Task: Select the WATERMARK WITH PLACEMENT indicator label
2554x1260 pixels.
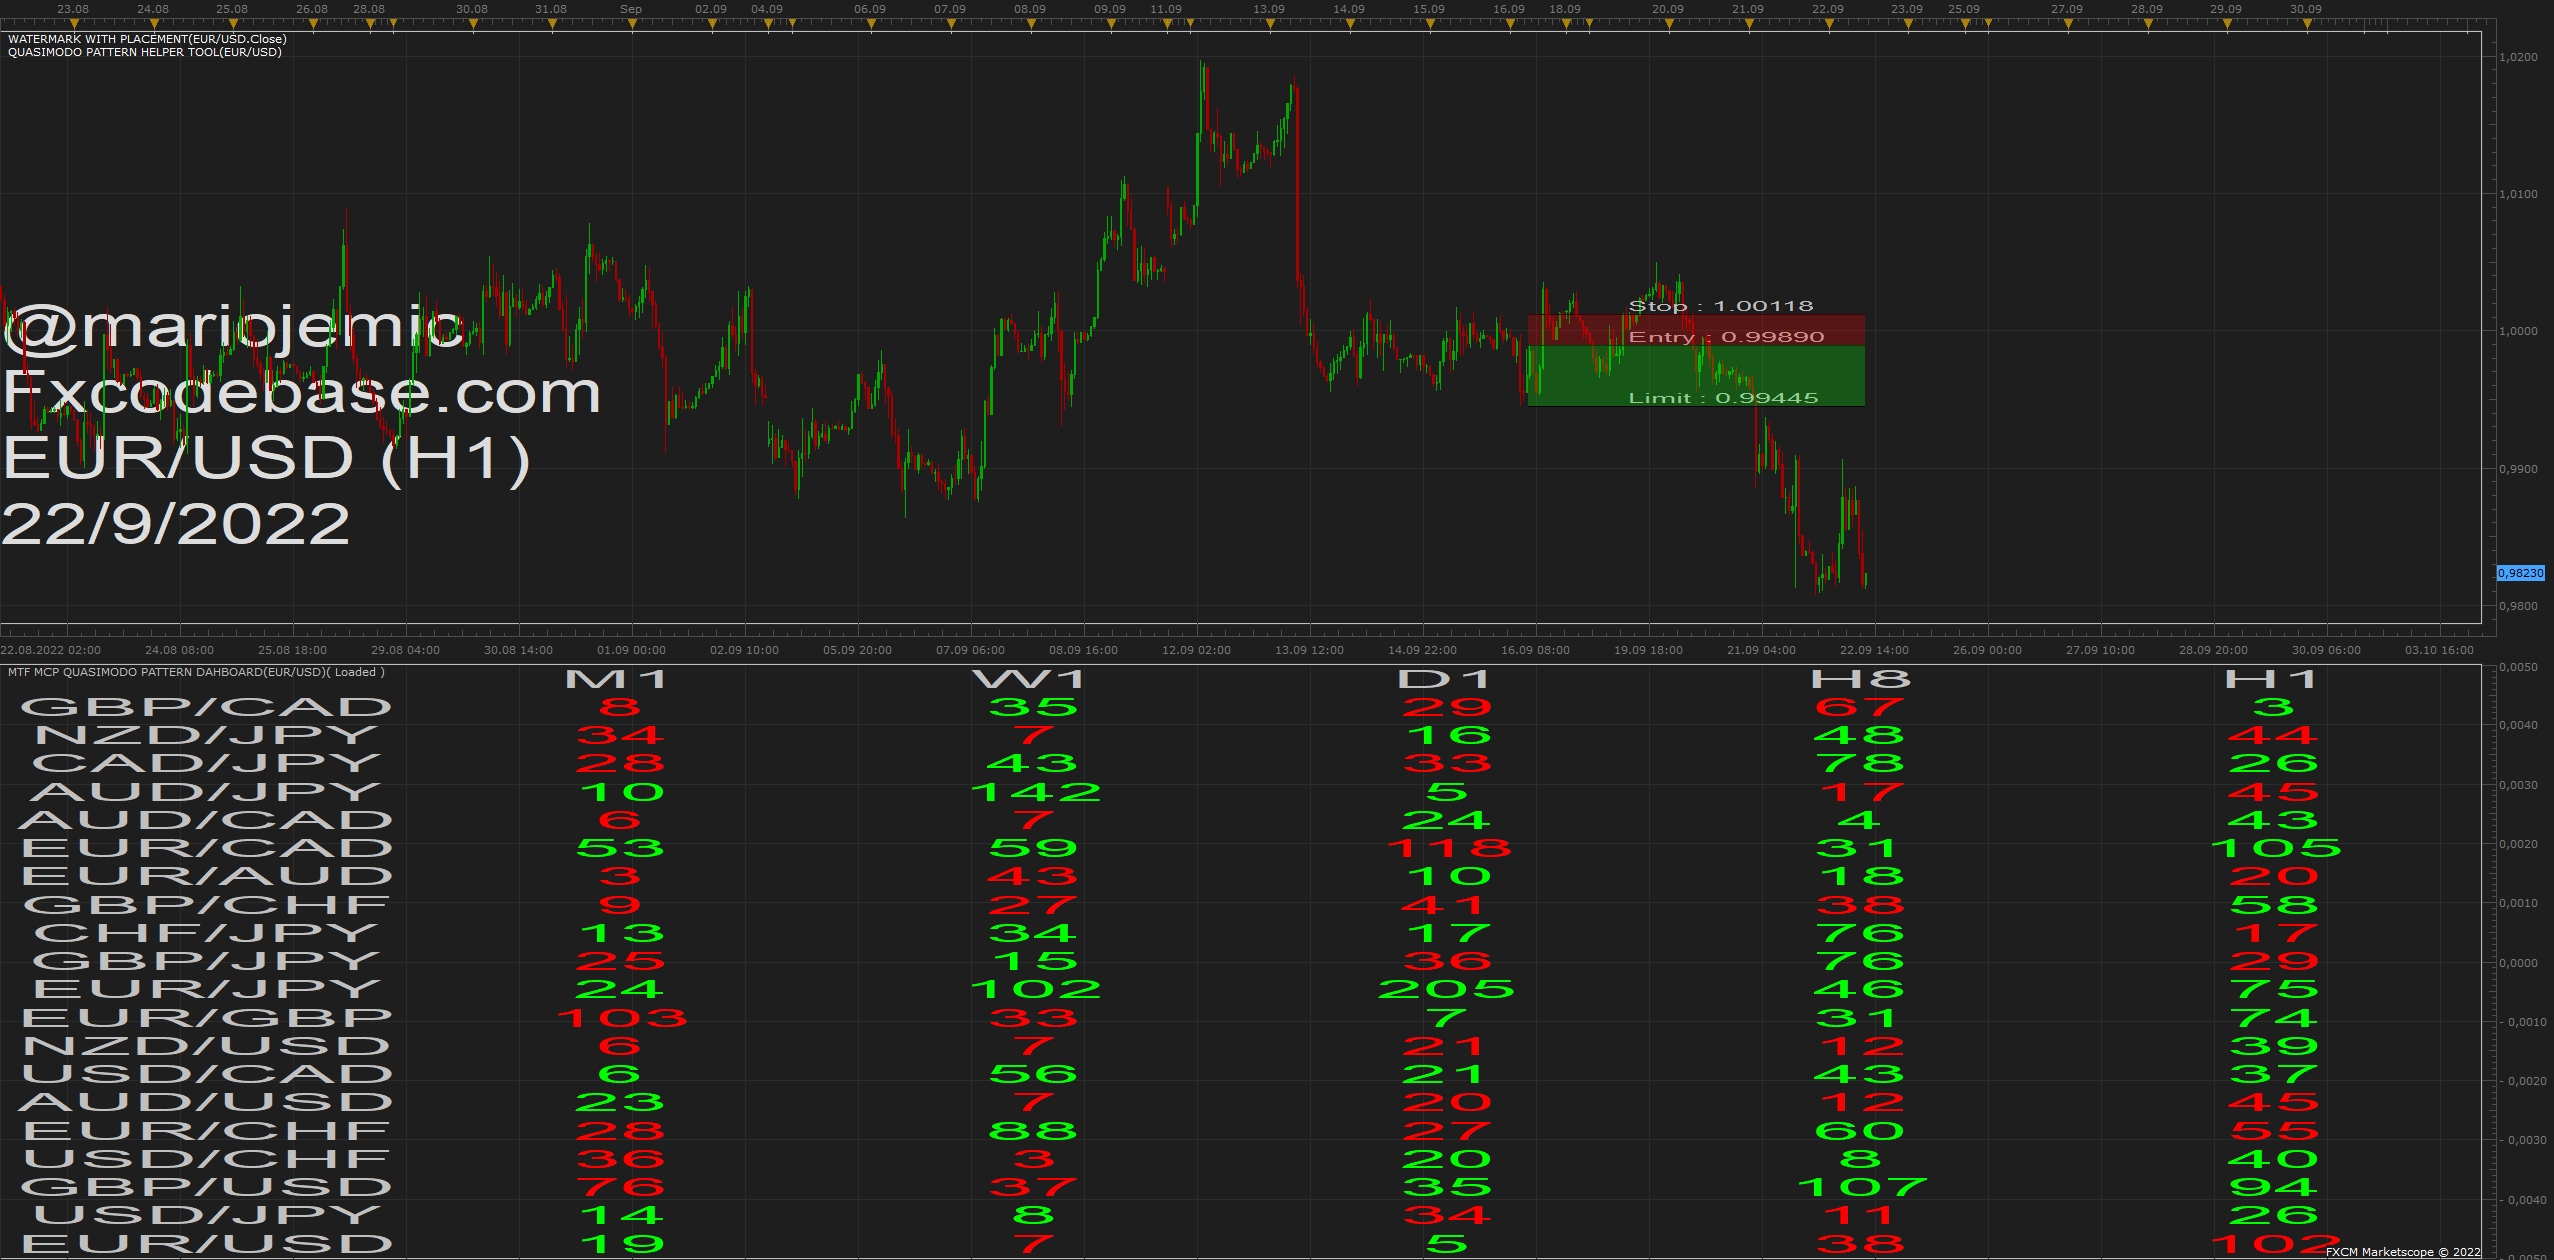Action: (147, 39)
